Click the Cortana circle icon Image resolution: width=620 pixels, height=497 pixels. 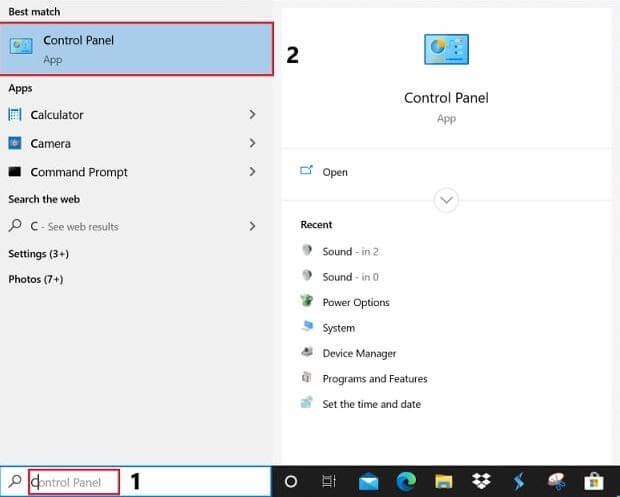(x=291, y=481)
